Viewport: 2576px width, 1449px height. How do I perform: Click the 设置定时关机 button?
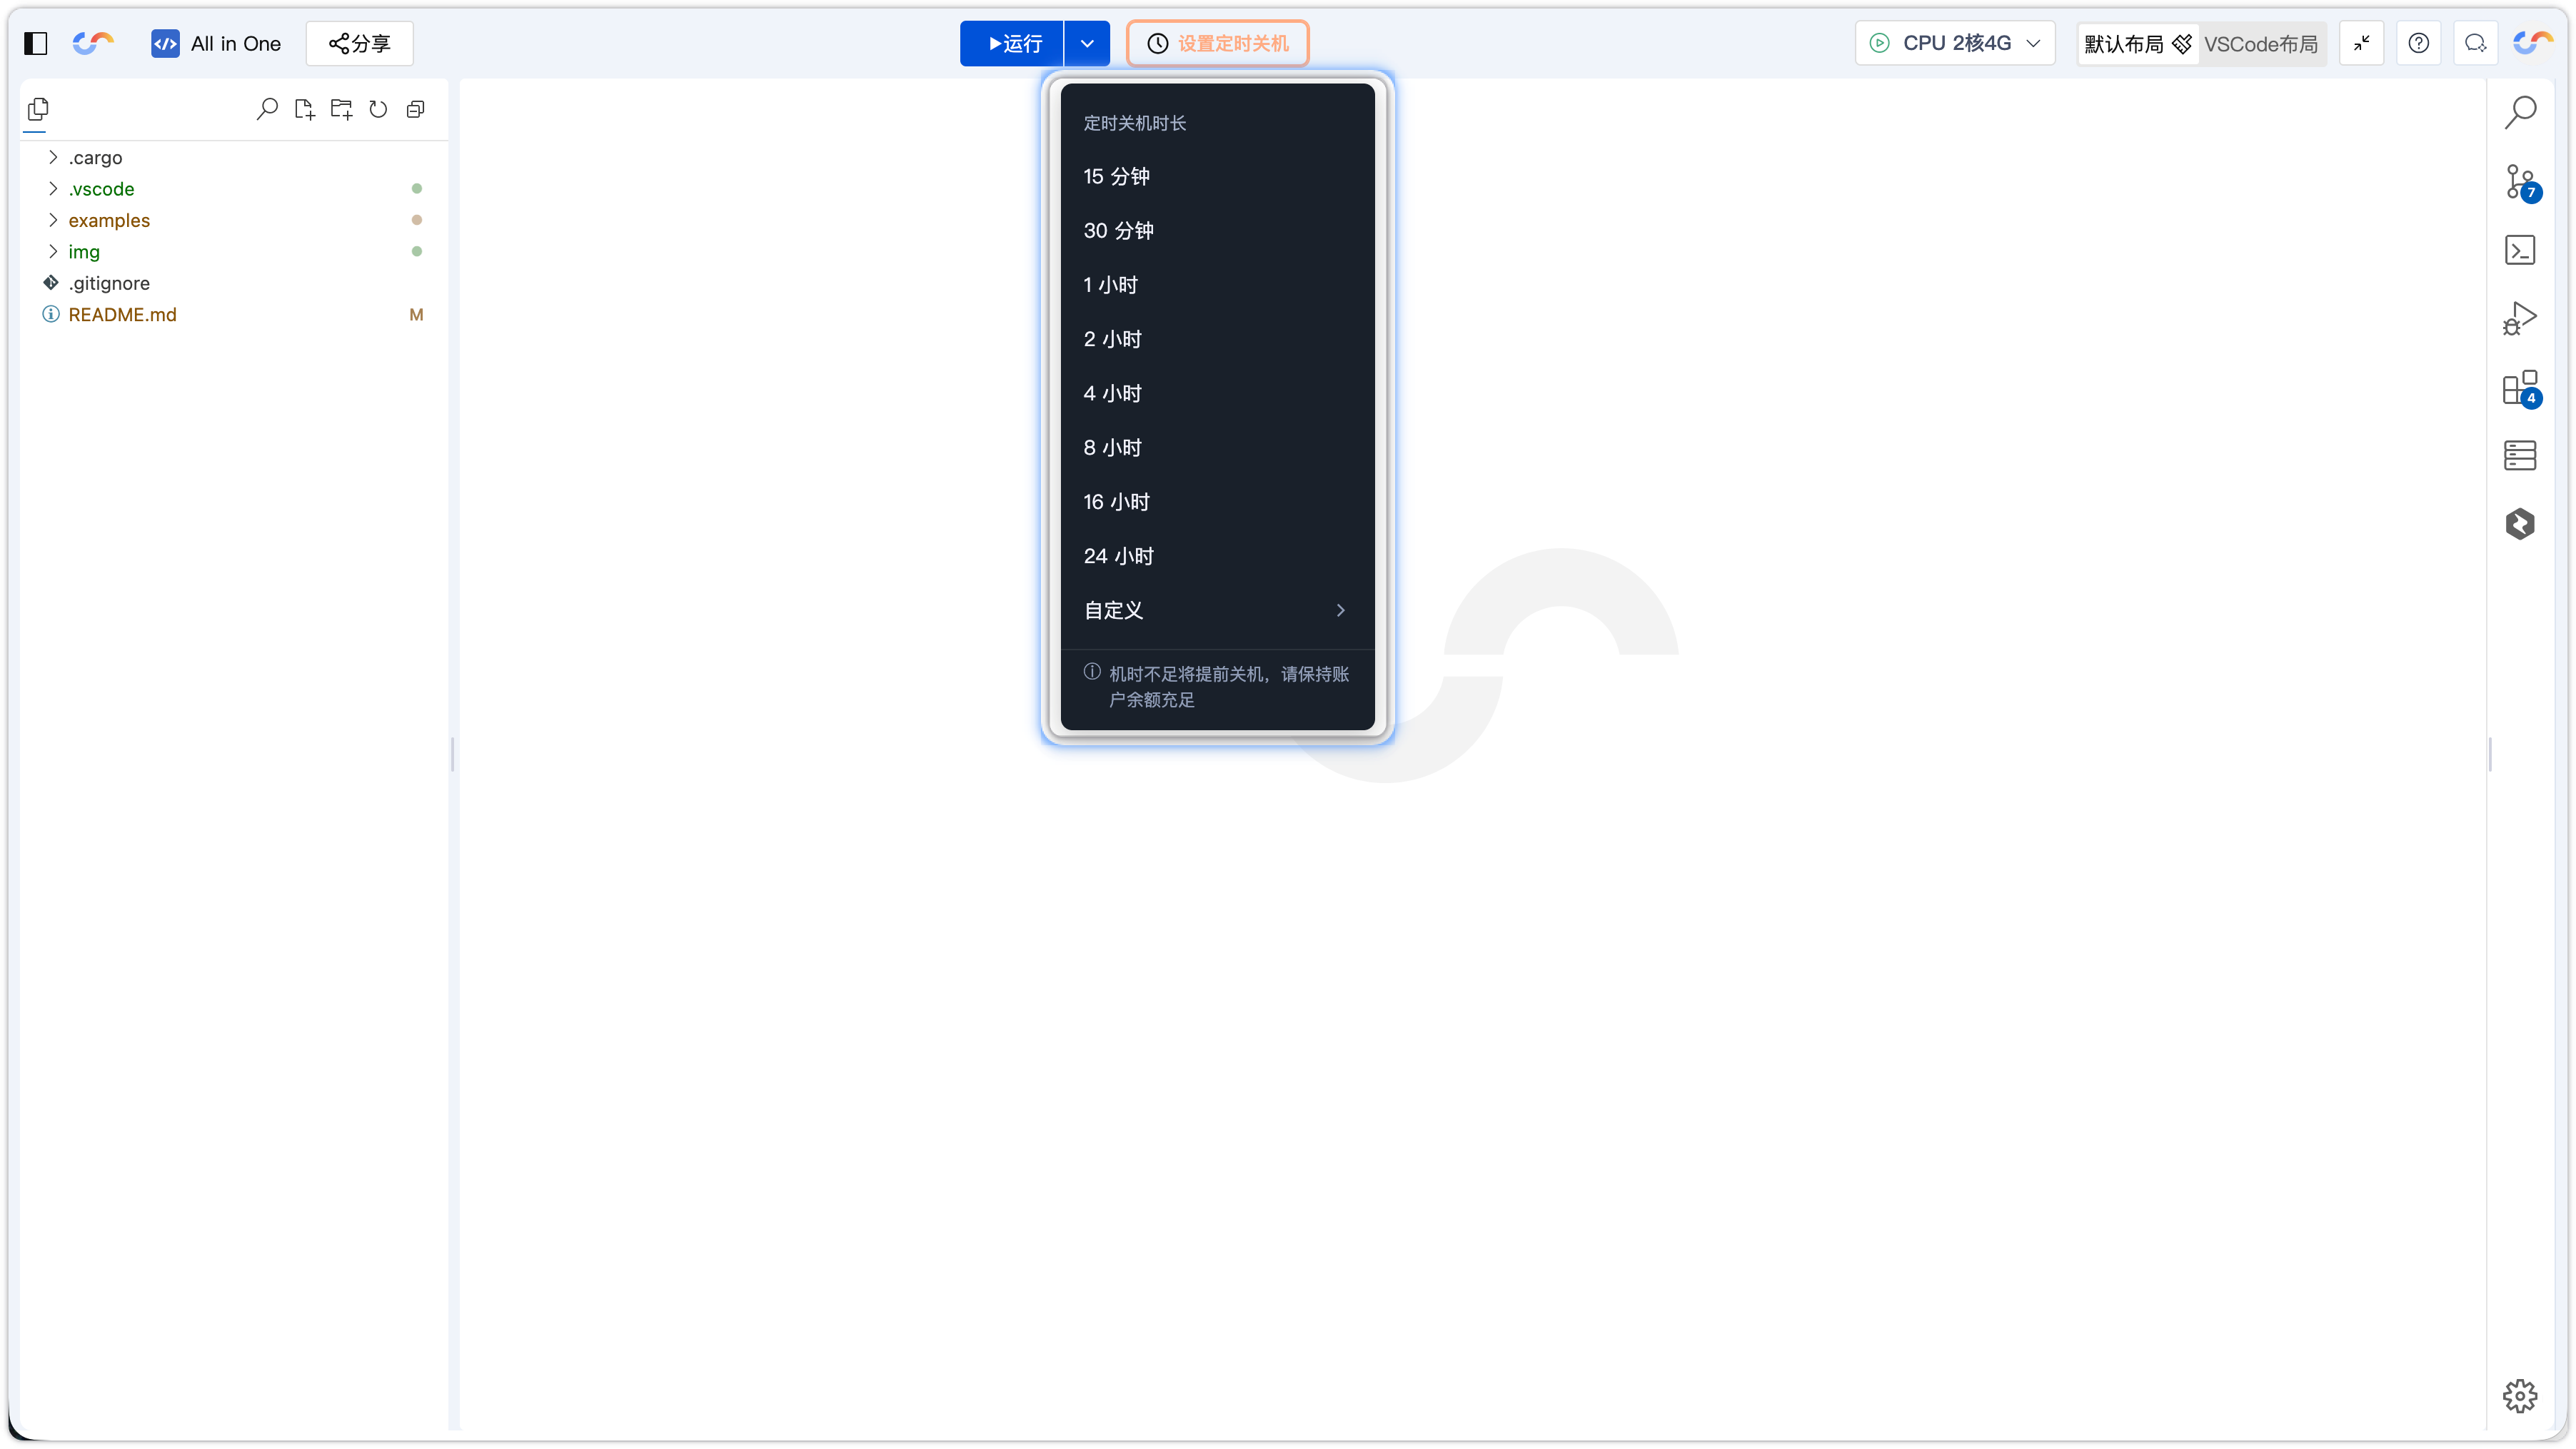(x=1217, y=43)
